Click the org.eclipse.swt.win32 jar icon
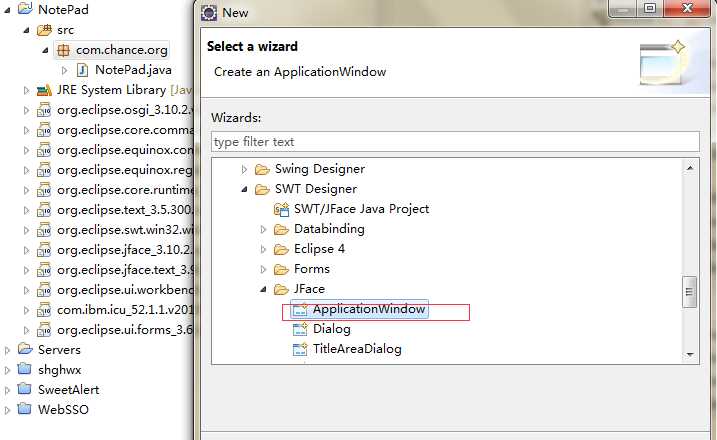 pyautogui.click(x=44, y=230)
